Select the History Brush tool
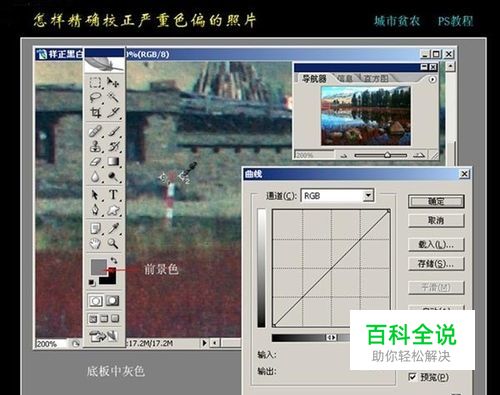The image size is (500, 395). [x=113, y=146]
